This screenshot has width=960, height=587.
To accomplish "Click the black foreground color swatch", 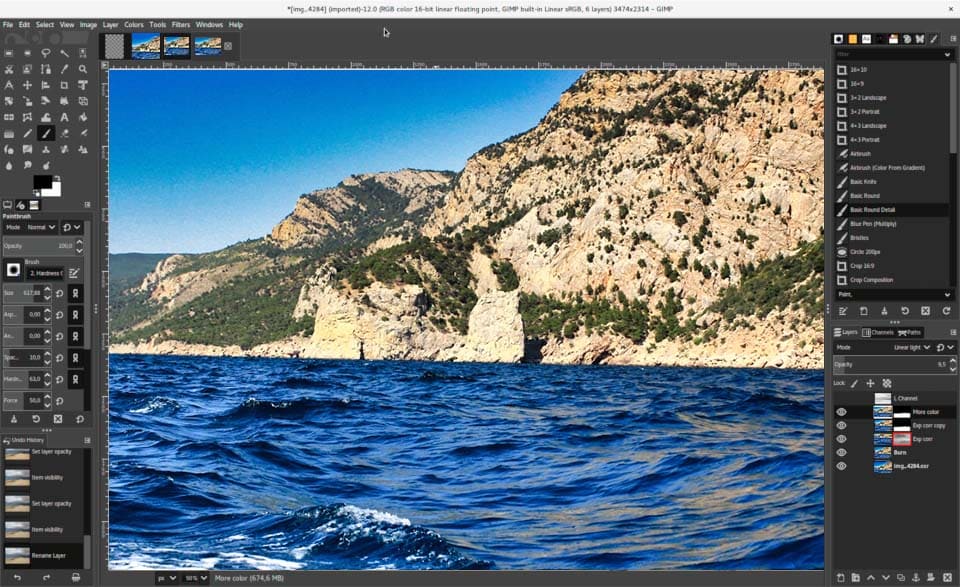I will 42,183.
